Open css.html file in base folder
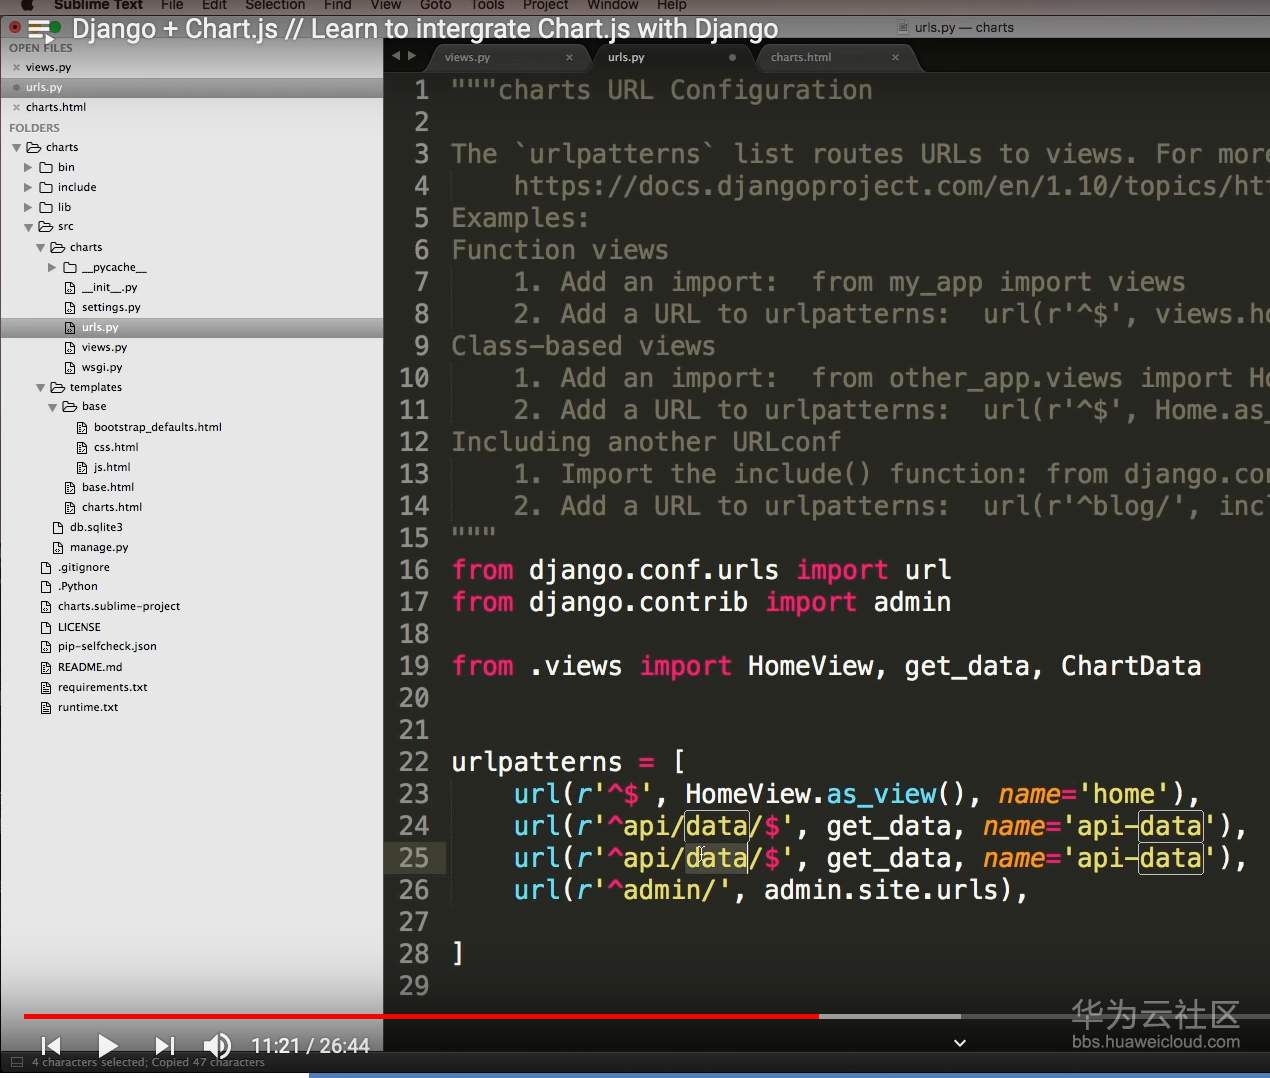This screenshot has height=1078, width=1270. tap(116, 447)
